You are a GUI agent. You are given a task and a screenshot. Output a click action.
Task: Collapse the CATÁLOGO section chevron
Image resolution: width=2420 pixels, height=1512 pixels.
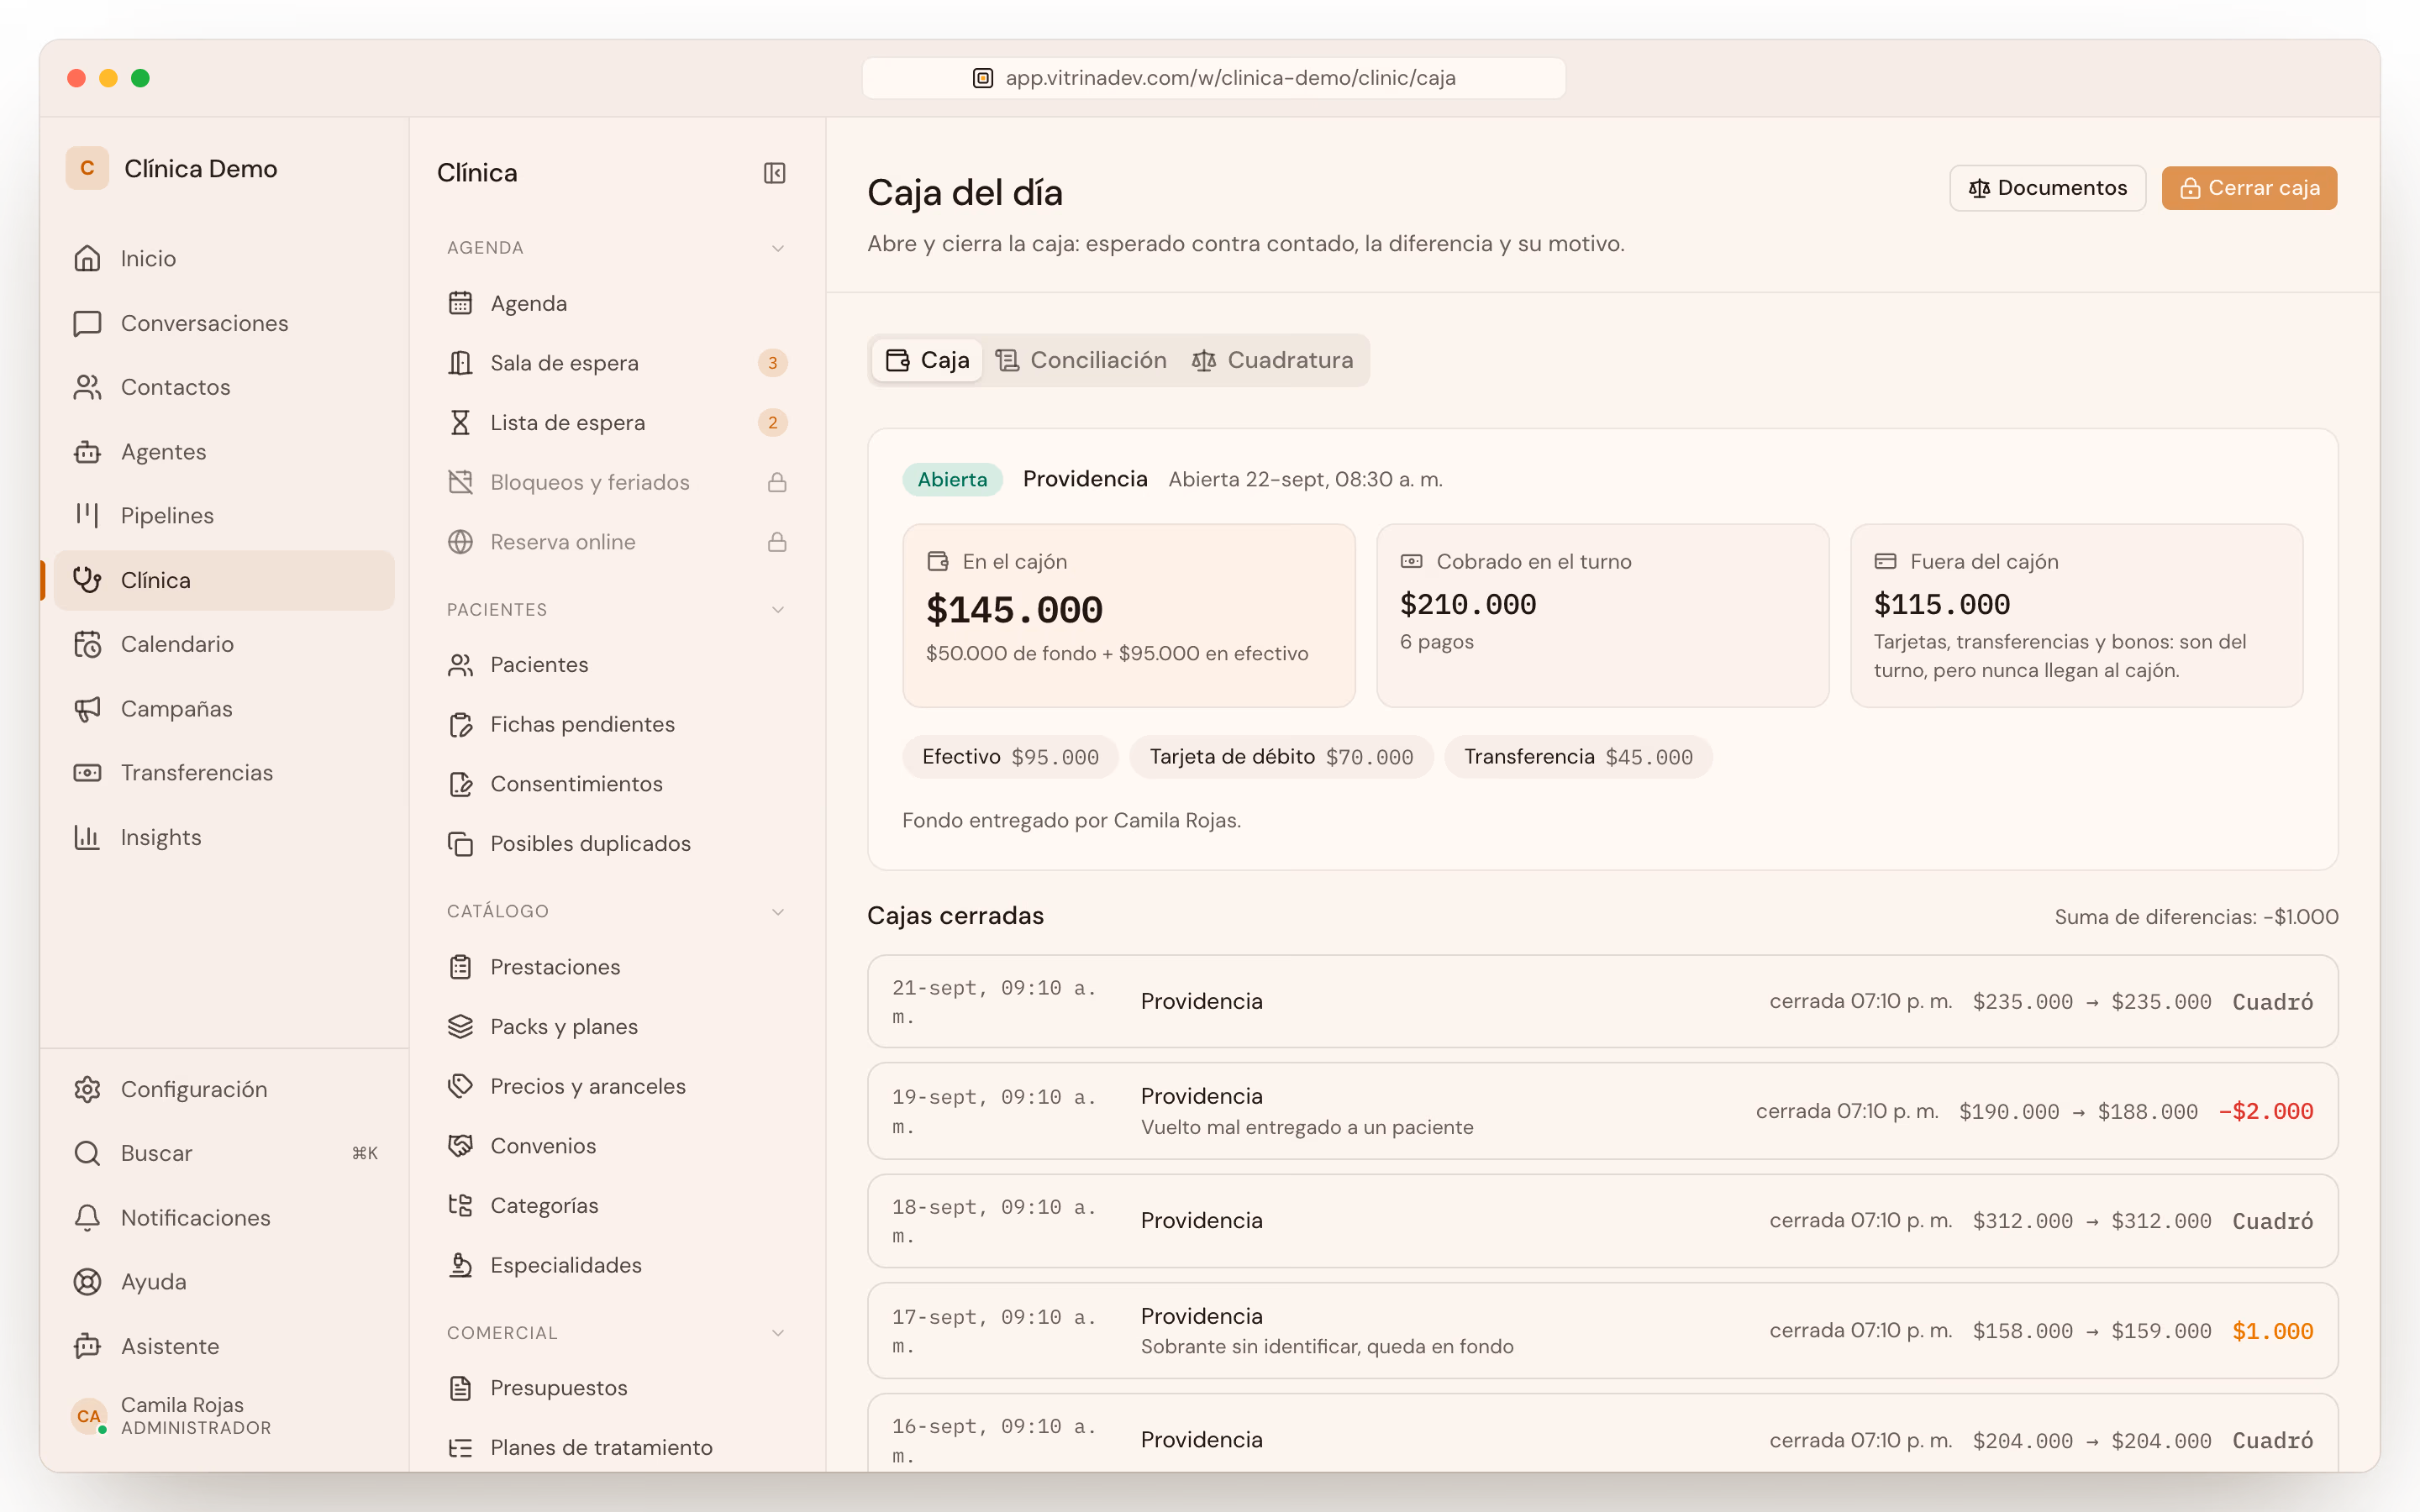pos(778,912)
